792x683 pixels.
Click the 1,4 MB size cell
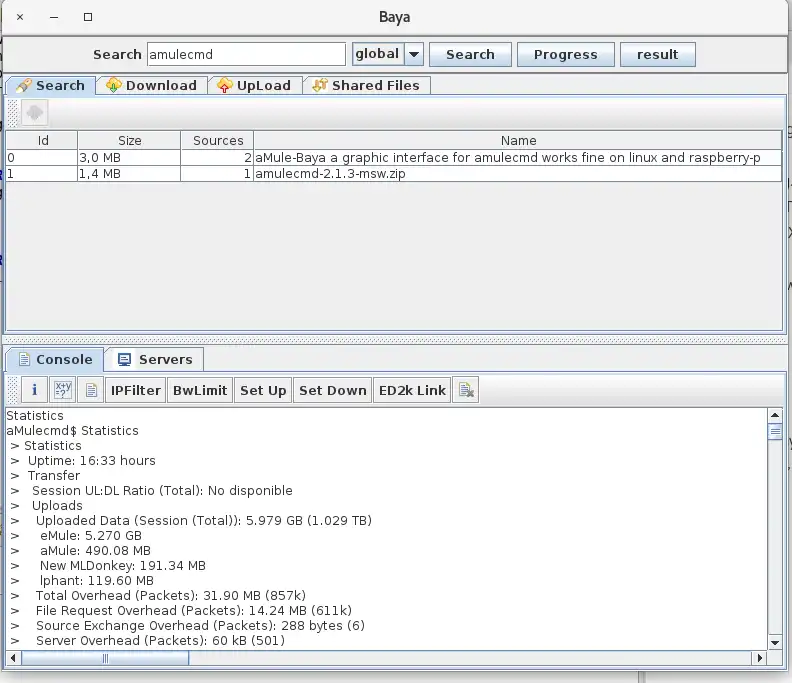click(129, 174)
